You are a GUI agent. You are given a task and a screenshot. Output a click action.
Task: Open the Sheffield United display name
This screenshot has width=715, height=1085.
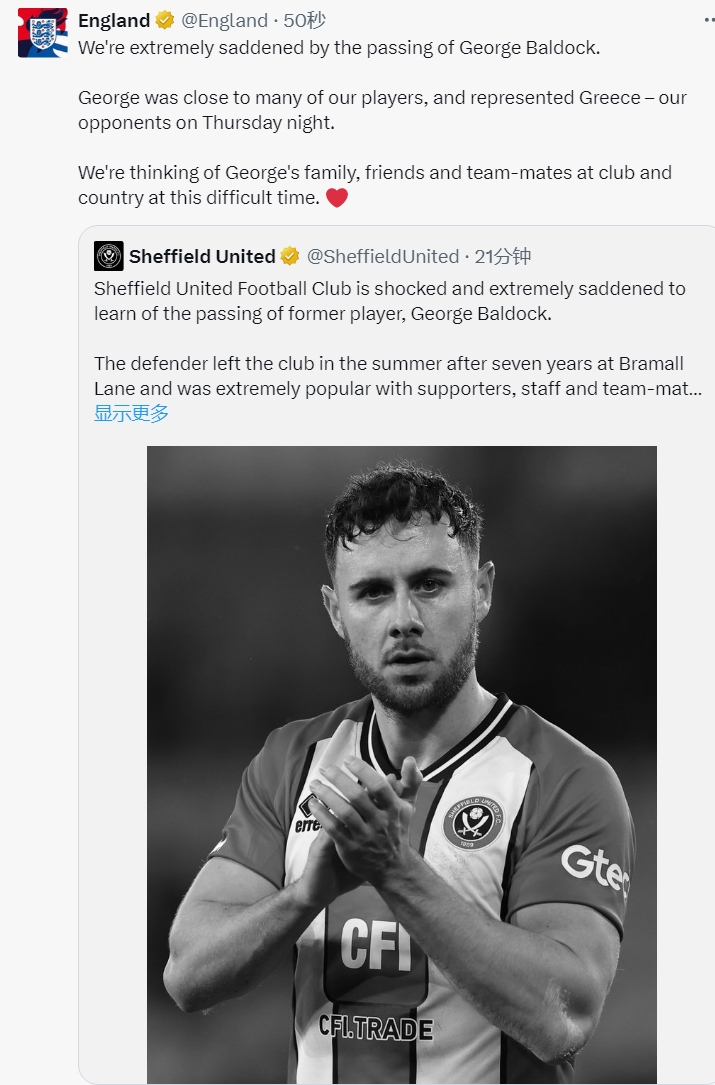[x=202, y=257]
